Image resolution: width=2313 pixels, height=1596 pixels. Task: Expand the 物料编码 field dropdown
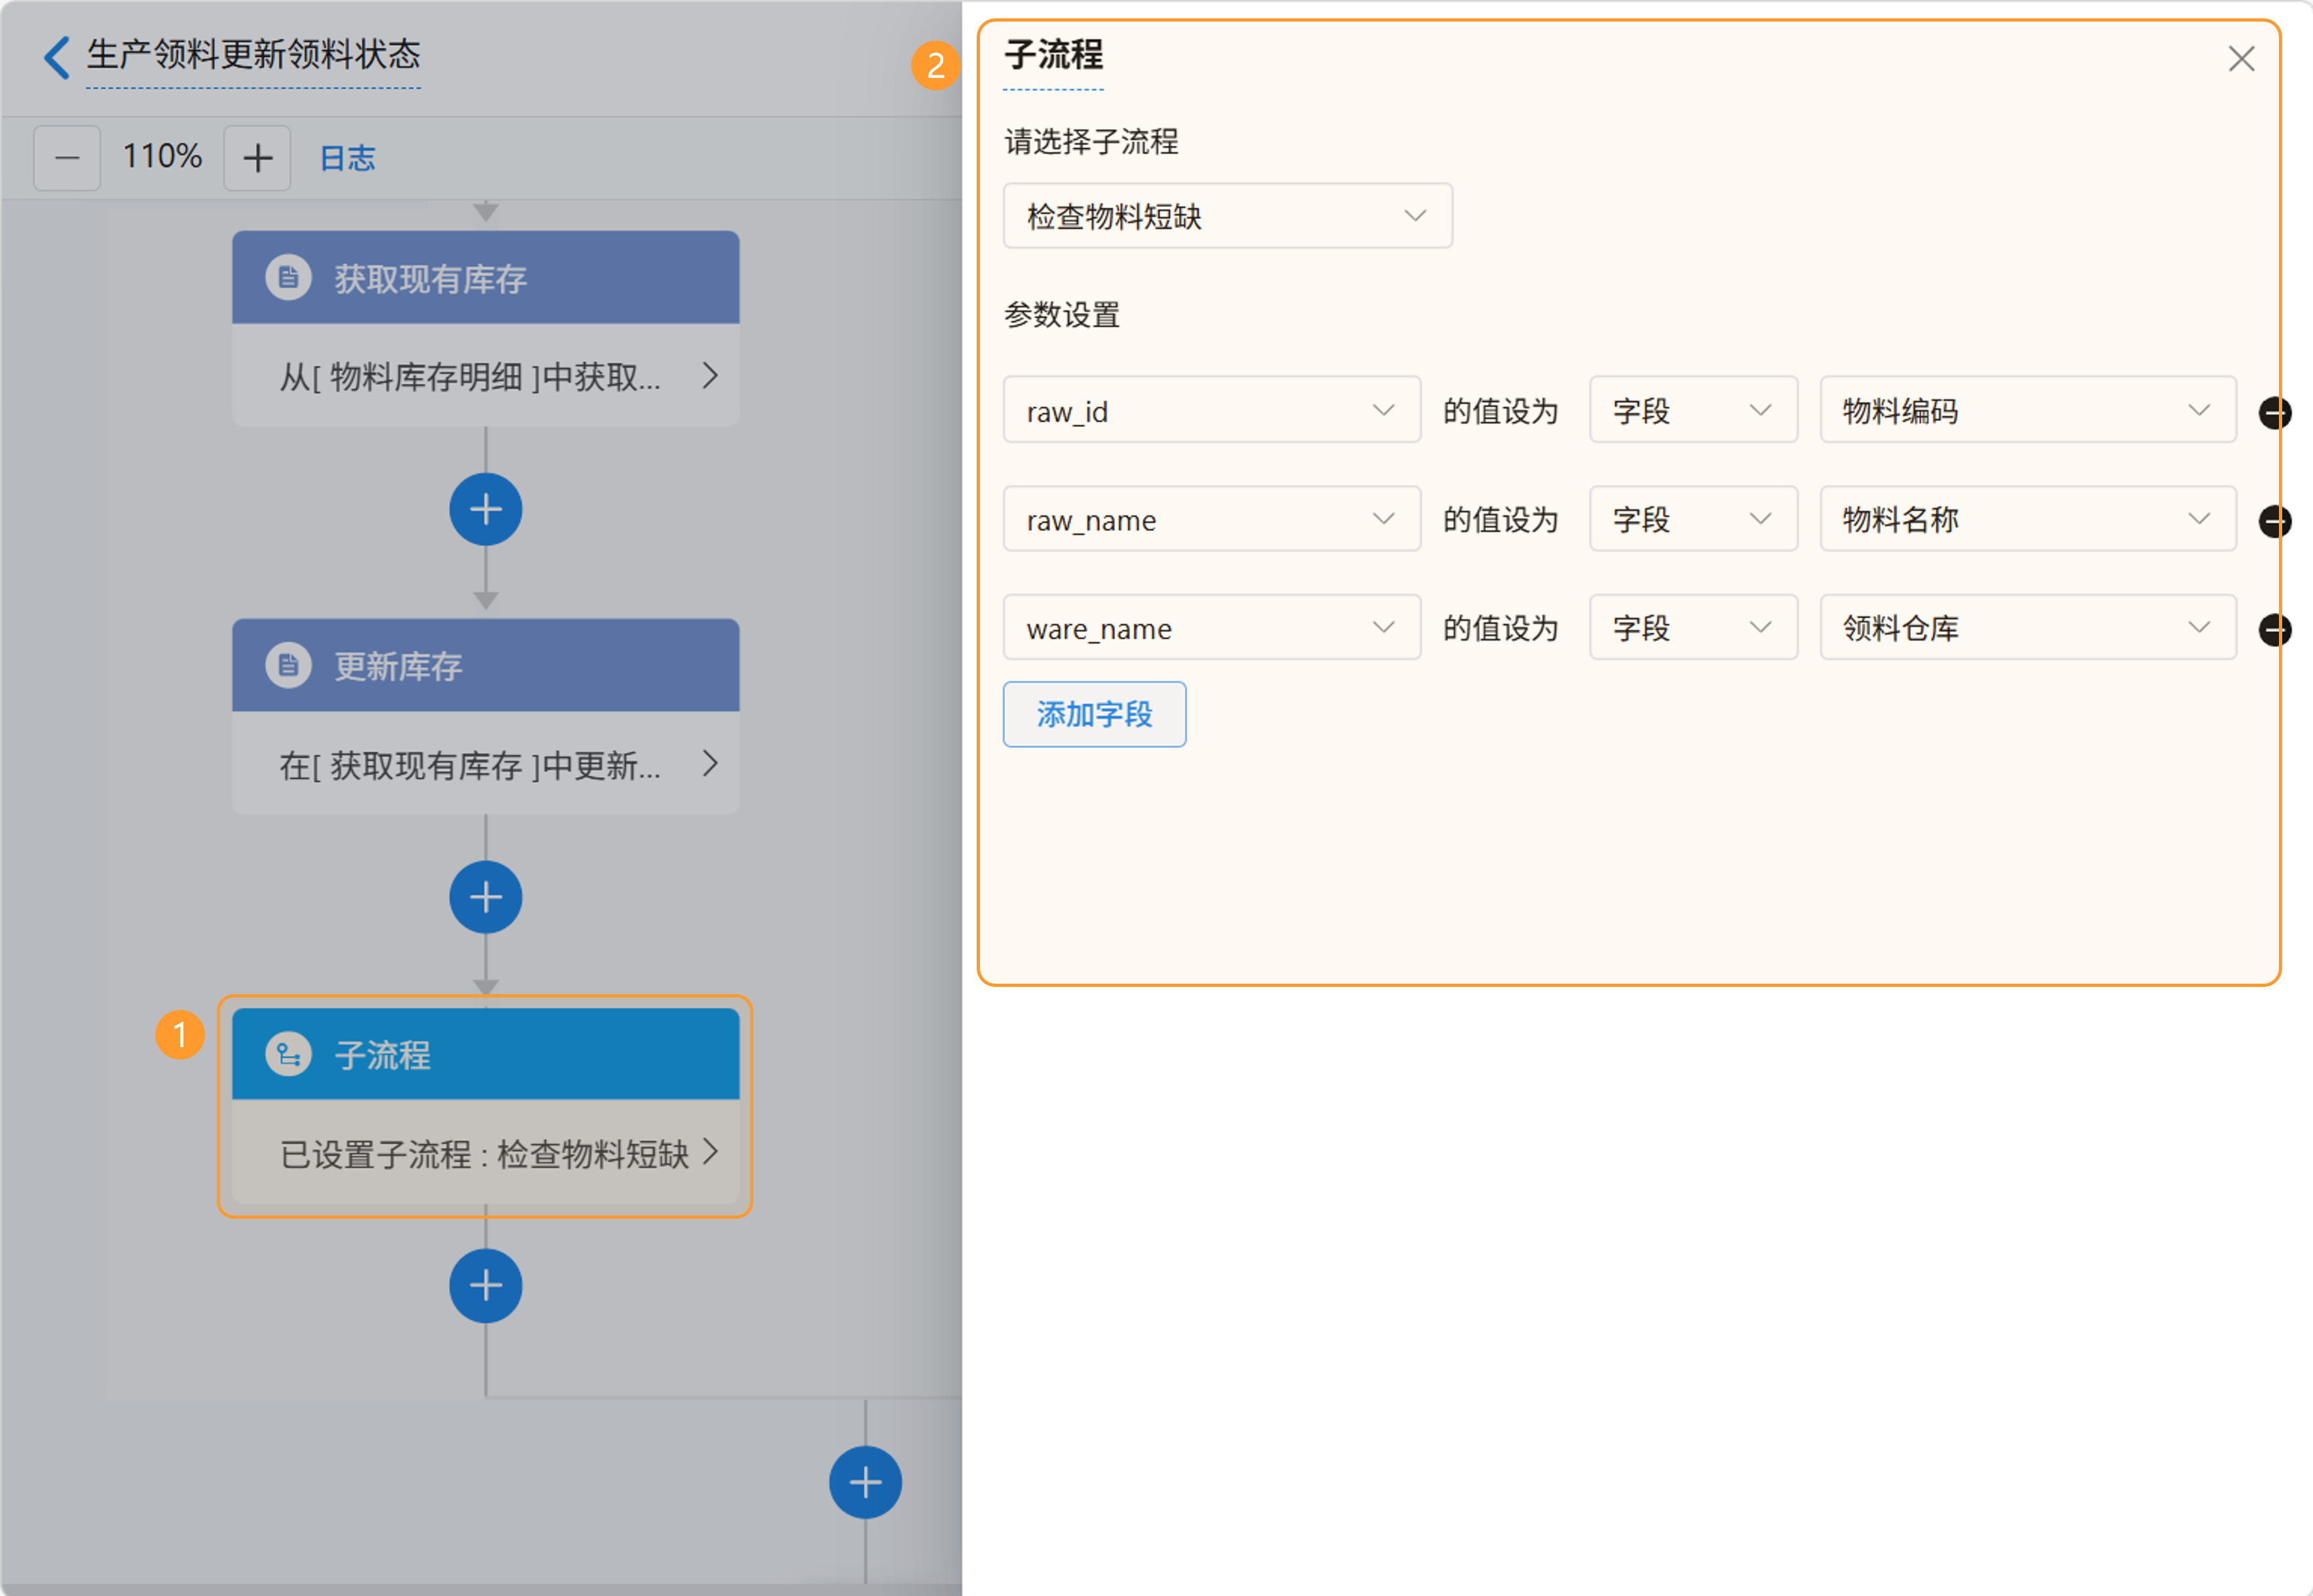click(2027, 410)
